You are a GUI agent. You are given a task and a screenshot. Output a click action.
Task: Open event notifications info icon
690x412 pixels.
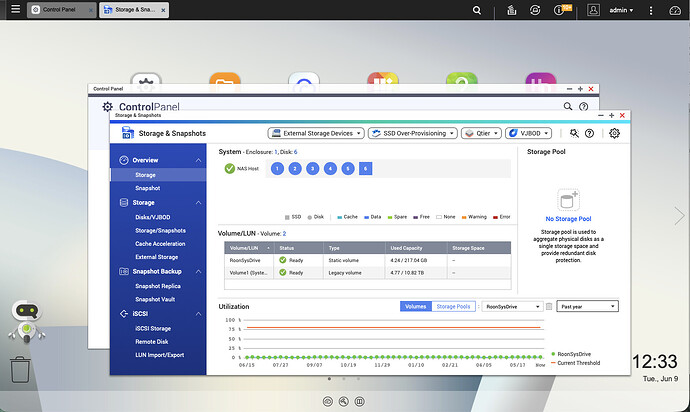[558, 10]
